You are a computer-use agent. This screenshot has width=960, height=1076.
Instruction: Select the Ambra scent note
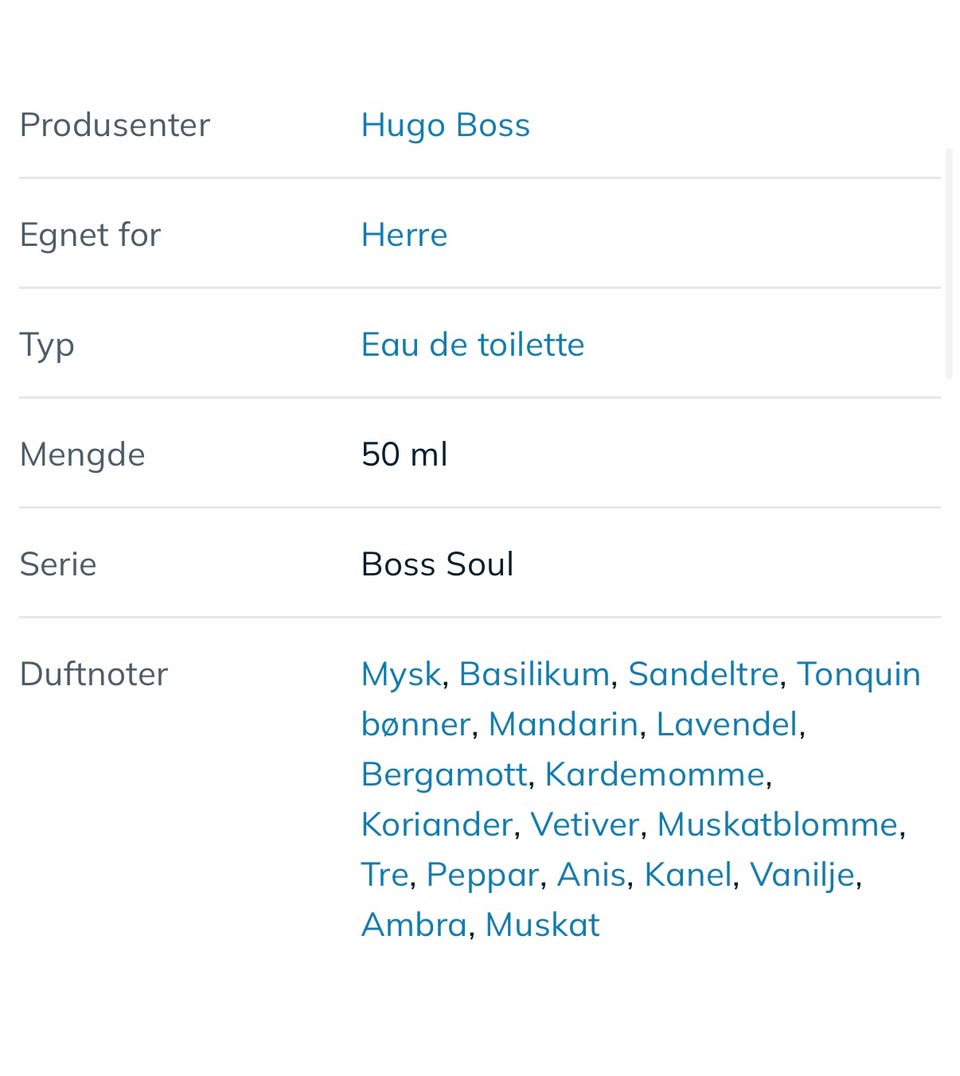point(414,925)
